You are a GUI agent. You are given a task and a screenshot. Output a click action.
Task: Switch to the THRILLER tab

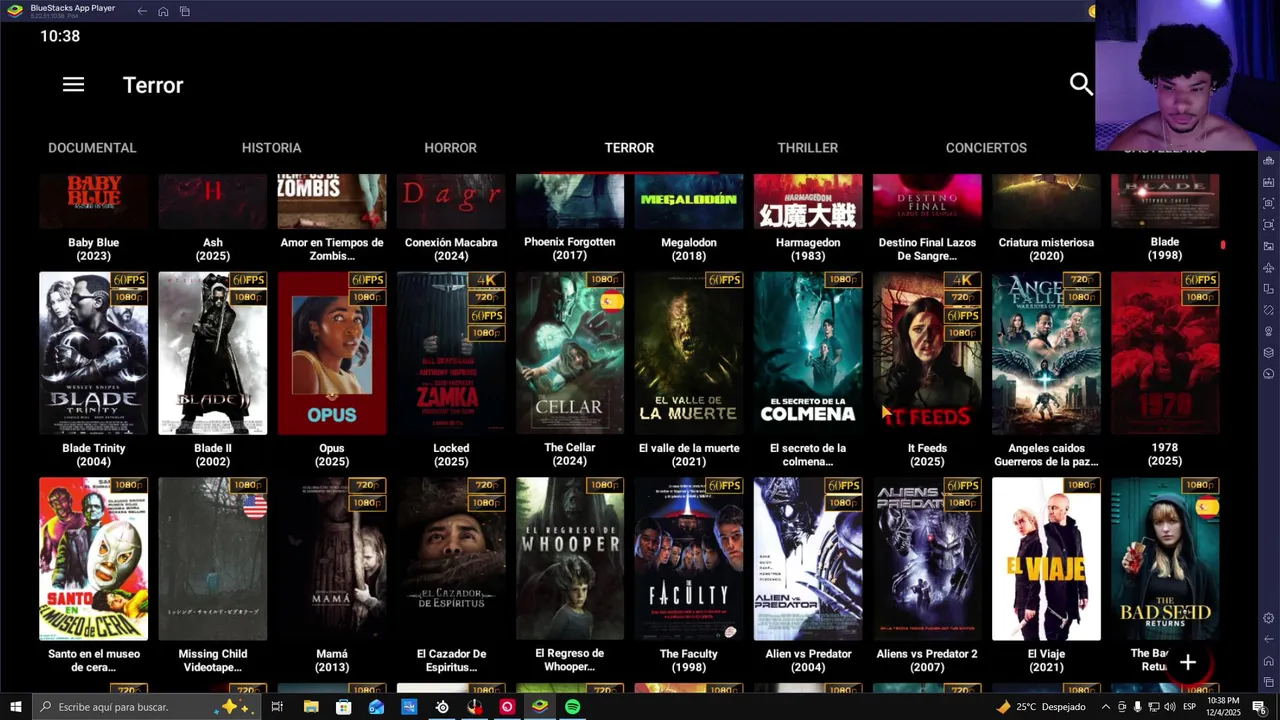tap(808, 147)
